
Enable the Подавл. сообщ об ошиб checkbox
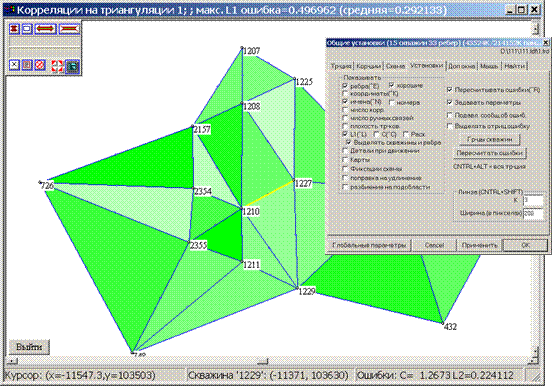coord(450,115)
